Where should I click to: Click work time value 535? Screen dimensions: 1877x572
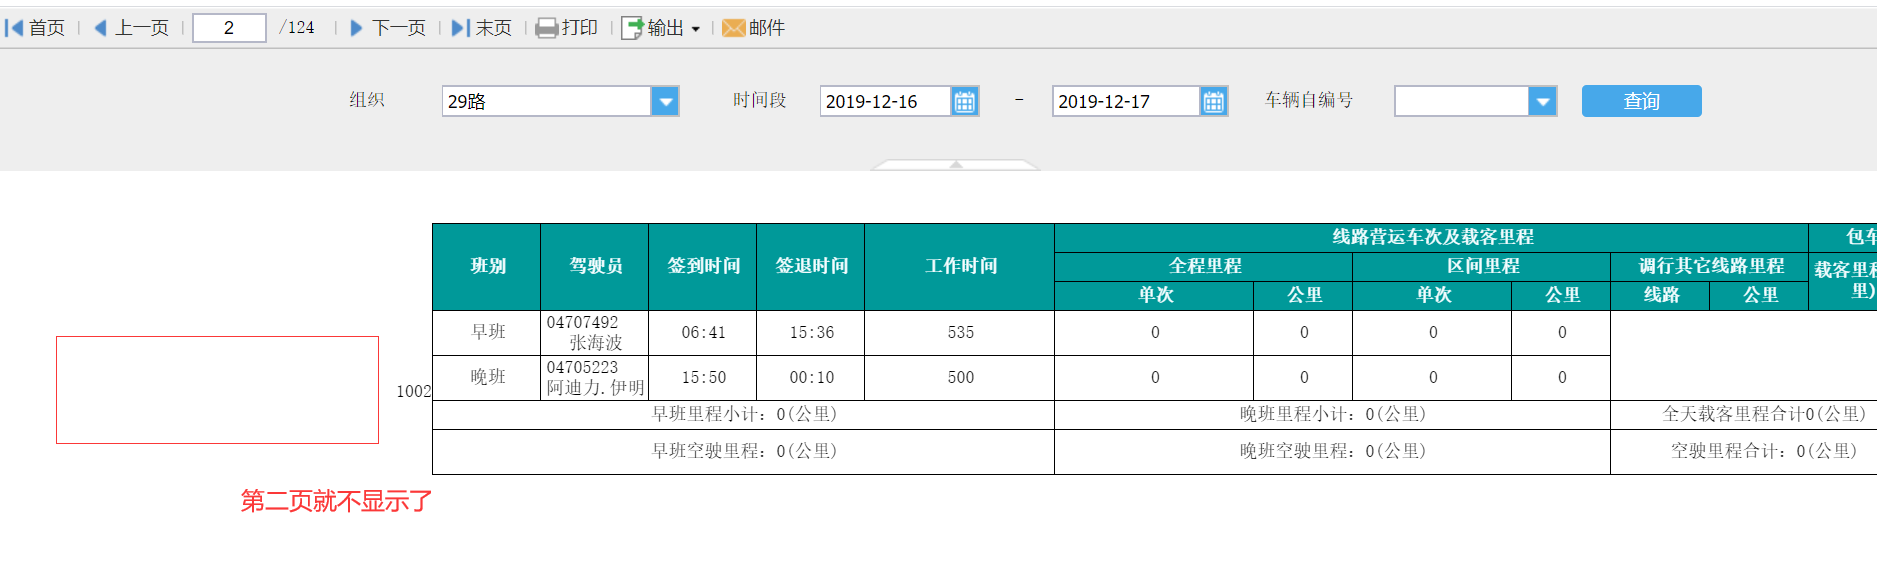[x=960, y=333]
